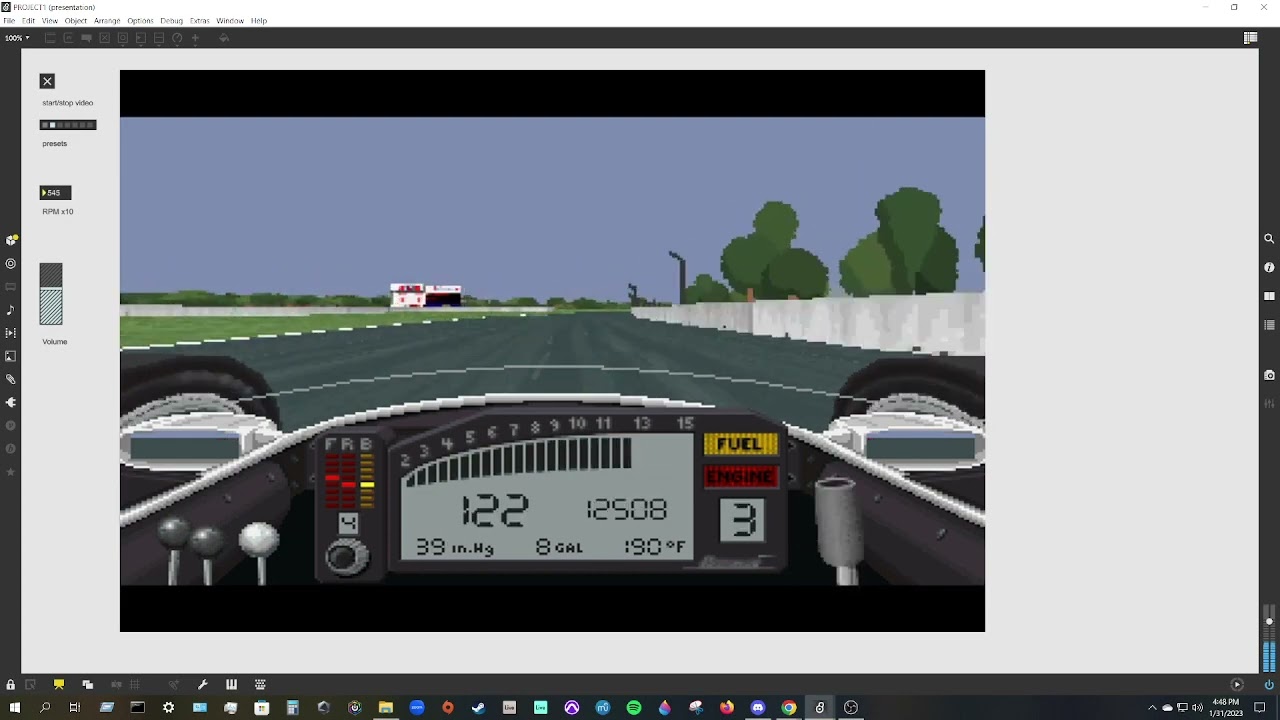The width and height of the screenshot is (1280, 720).
Task: Open the Debug menu
Action: [x=172, y=21]
